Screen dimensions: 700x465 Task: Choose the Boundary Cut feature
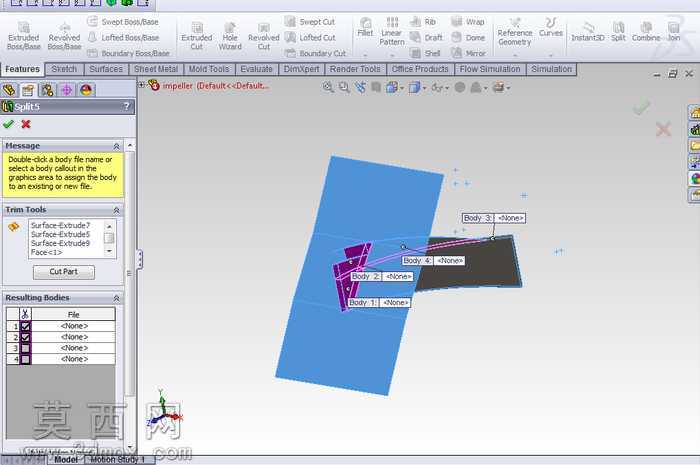click(316, 53)
